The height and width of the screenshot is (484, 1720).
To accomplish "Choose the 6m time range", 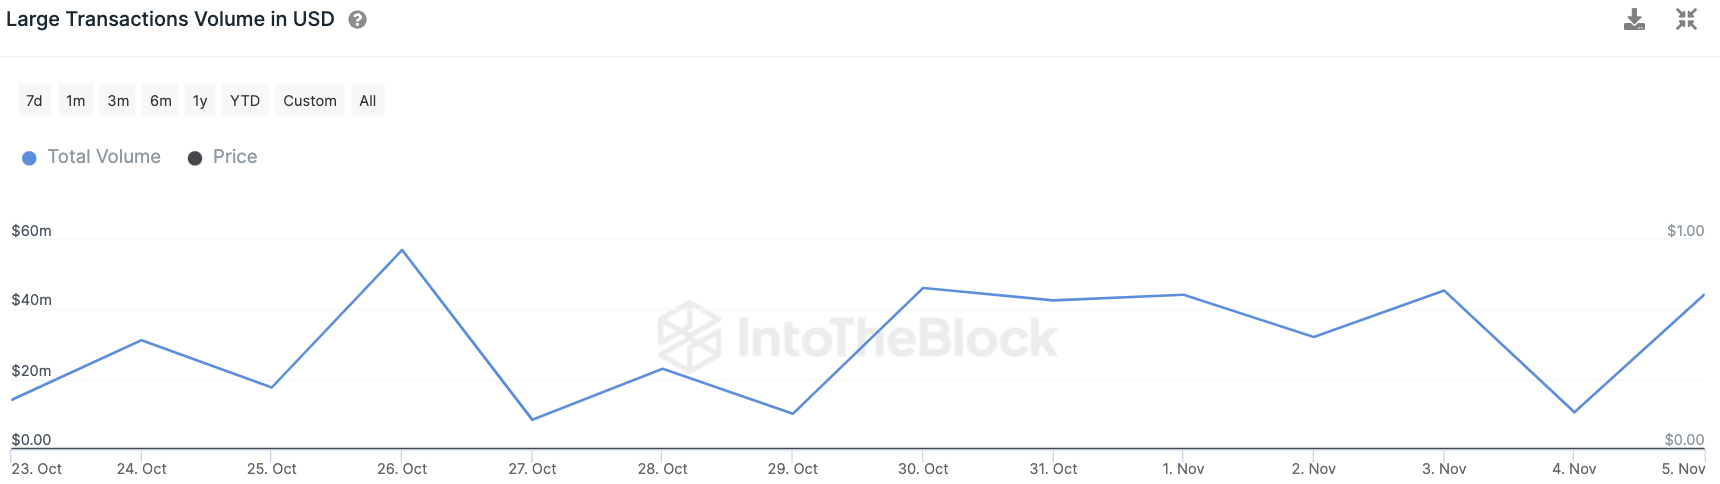I will point(160,100).
